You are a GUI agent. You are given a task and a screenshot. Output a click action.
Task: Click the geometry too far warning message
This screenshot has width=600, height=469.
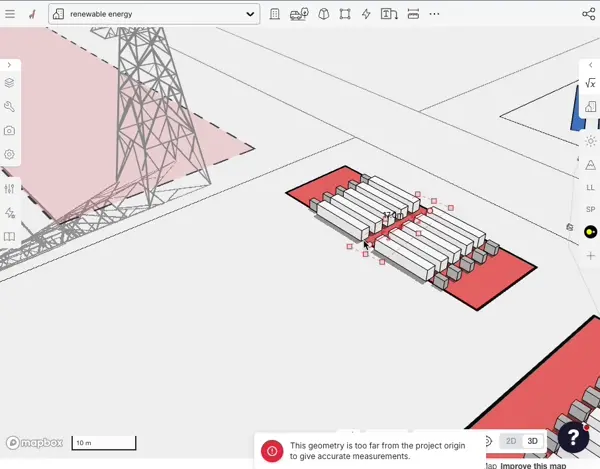377,451
